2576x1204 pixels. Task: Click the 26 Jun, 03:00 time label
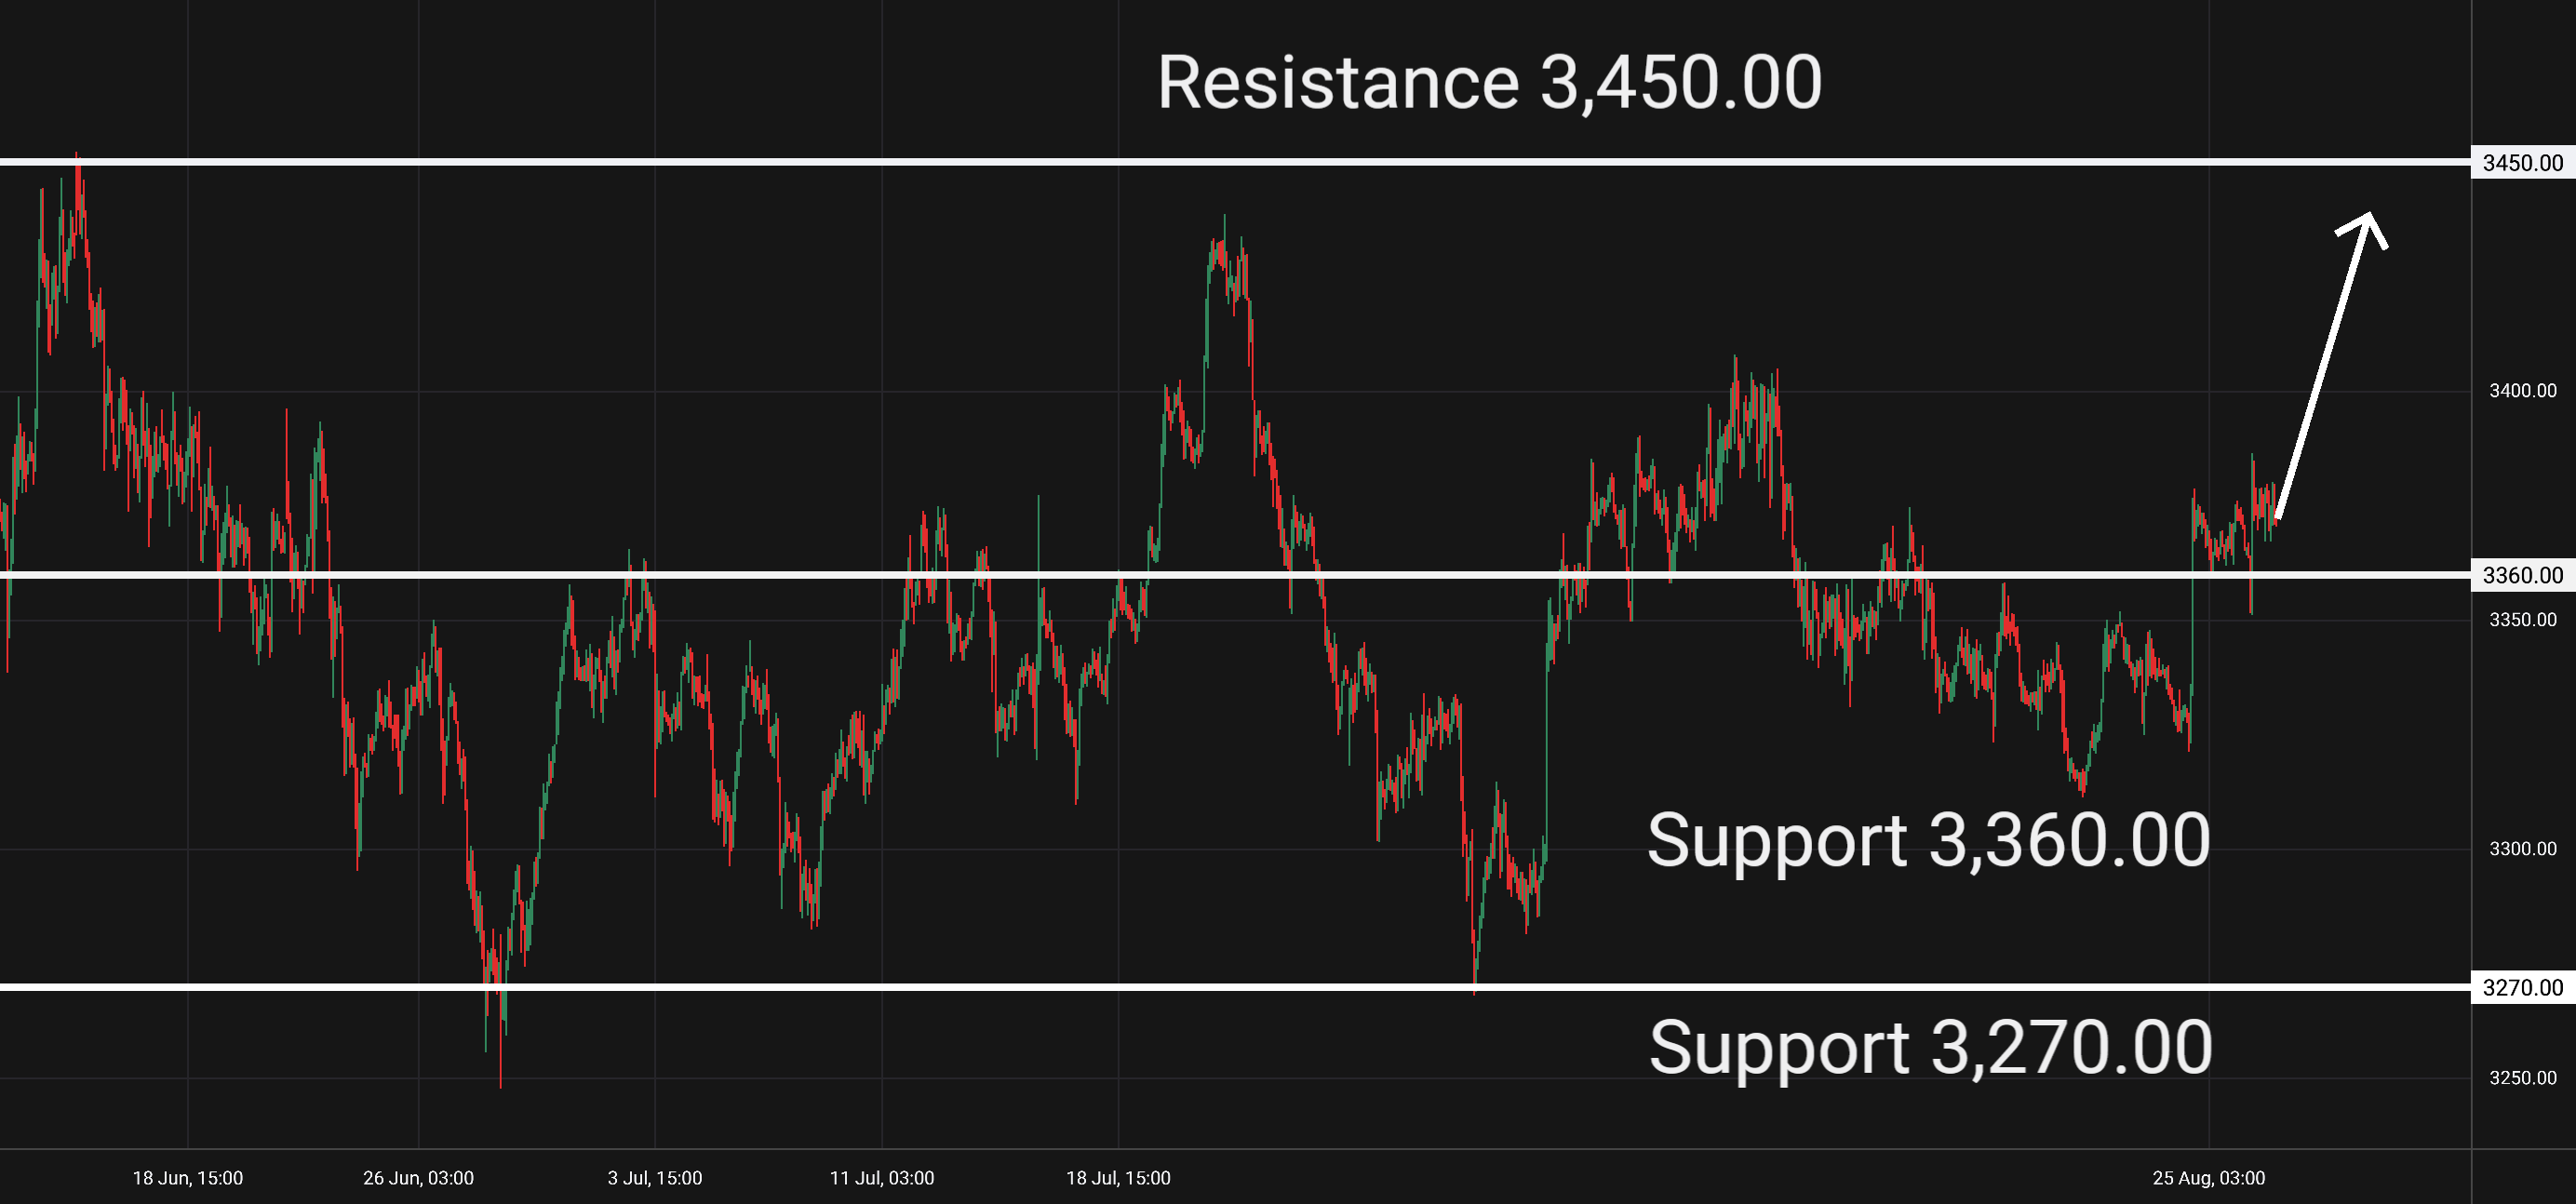click(418, 1178)
